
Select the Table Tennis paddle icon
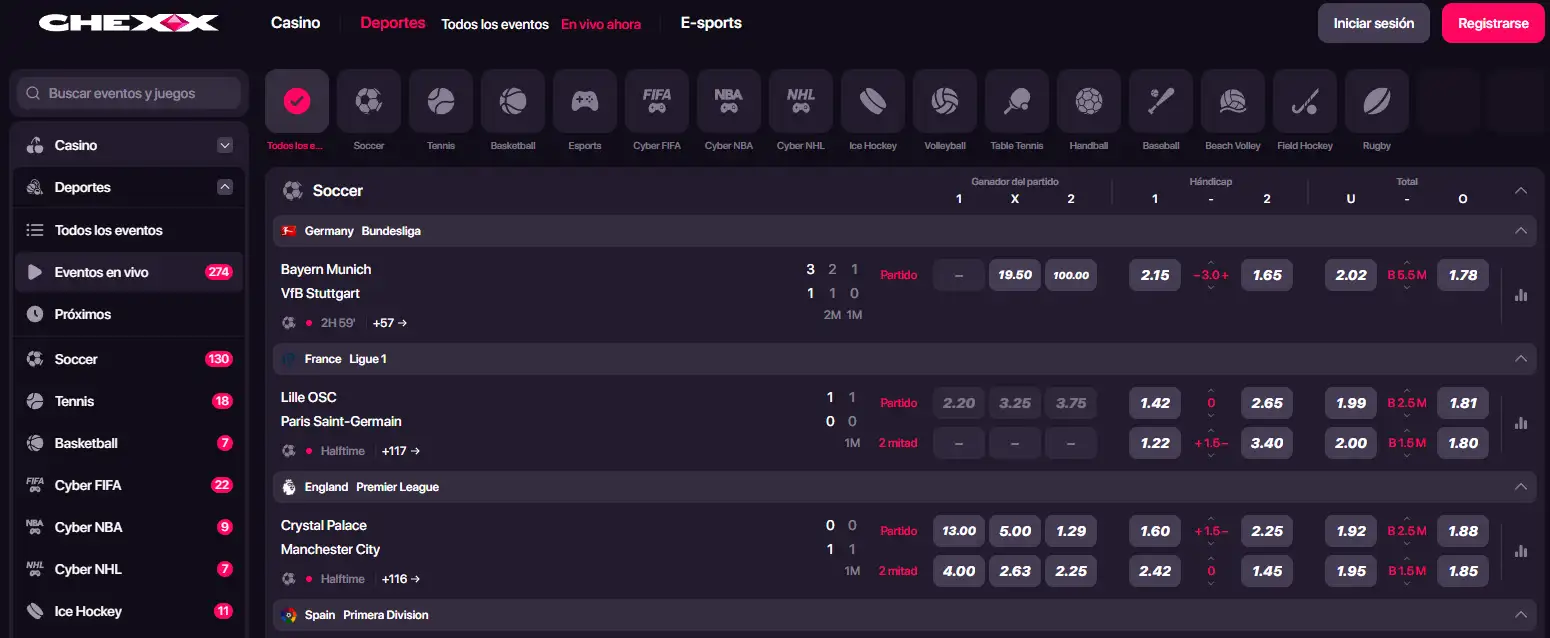pyautogui.click(x=1016, y=101)
